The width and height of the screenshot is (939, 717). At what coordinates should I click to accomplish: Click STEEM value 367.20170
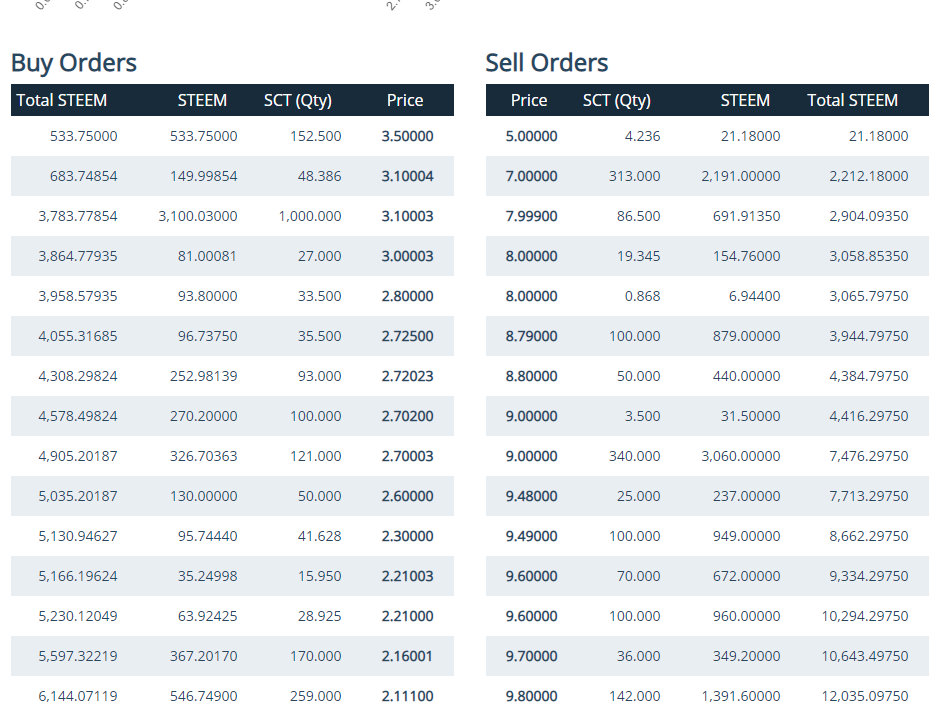204,657
